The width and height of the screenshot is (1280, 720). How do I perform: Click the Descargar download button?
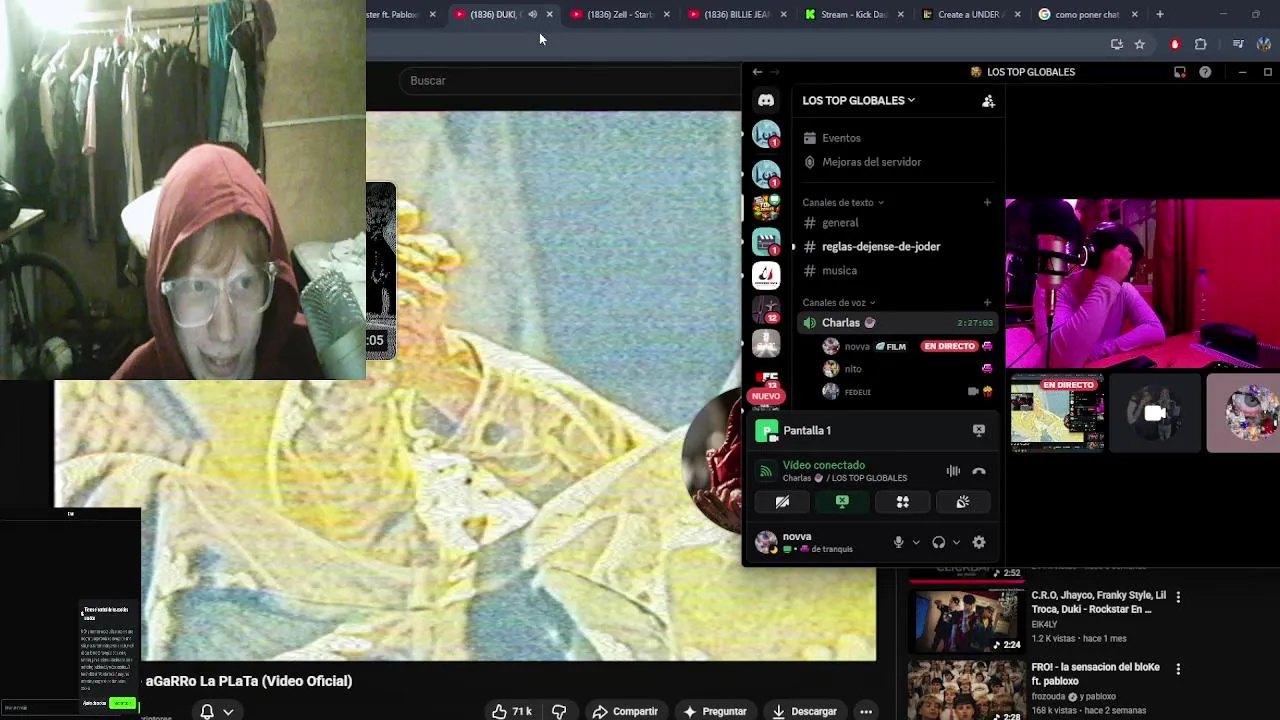point(804,711)
